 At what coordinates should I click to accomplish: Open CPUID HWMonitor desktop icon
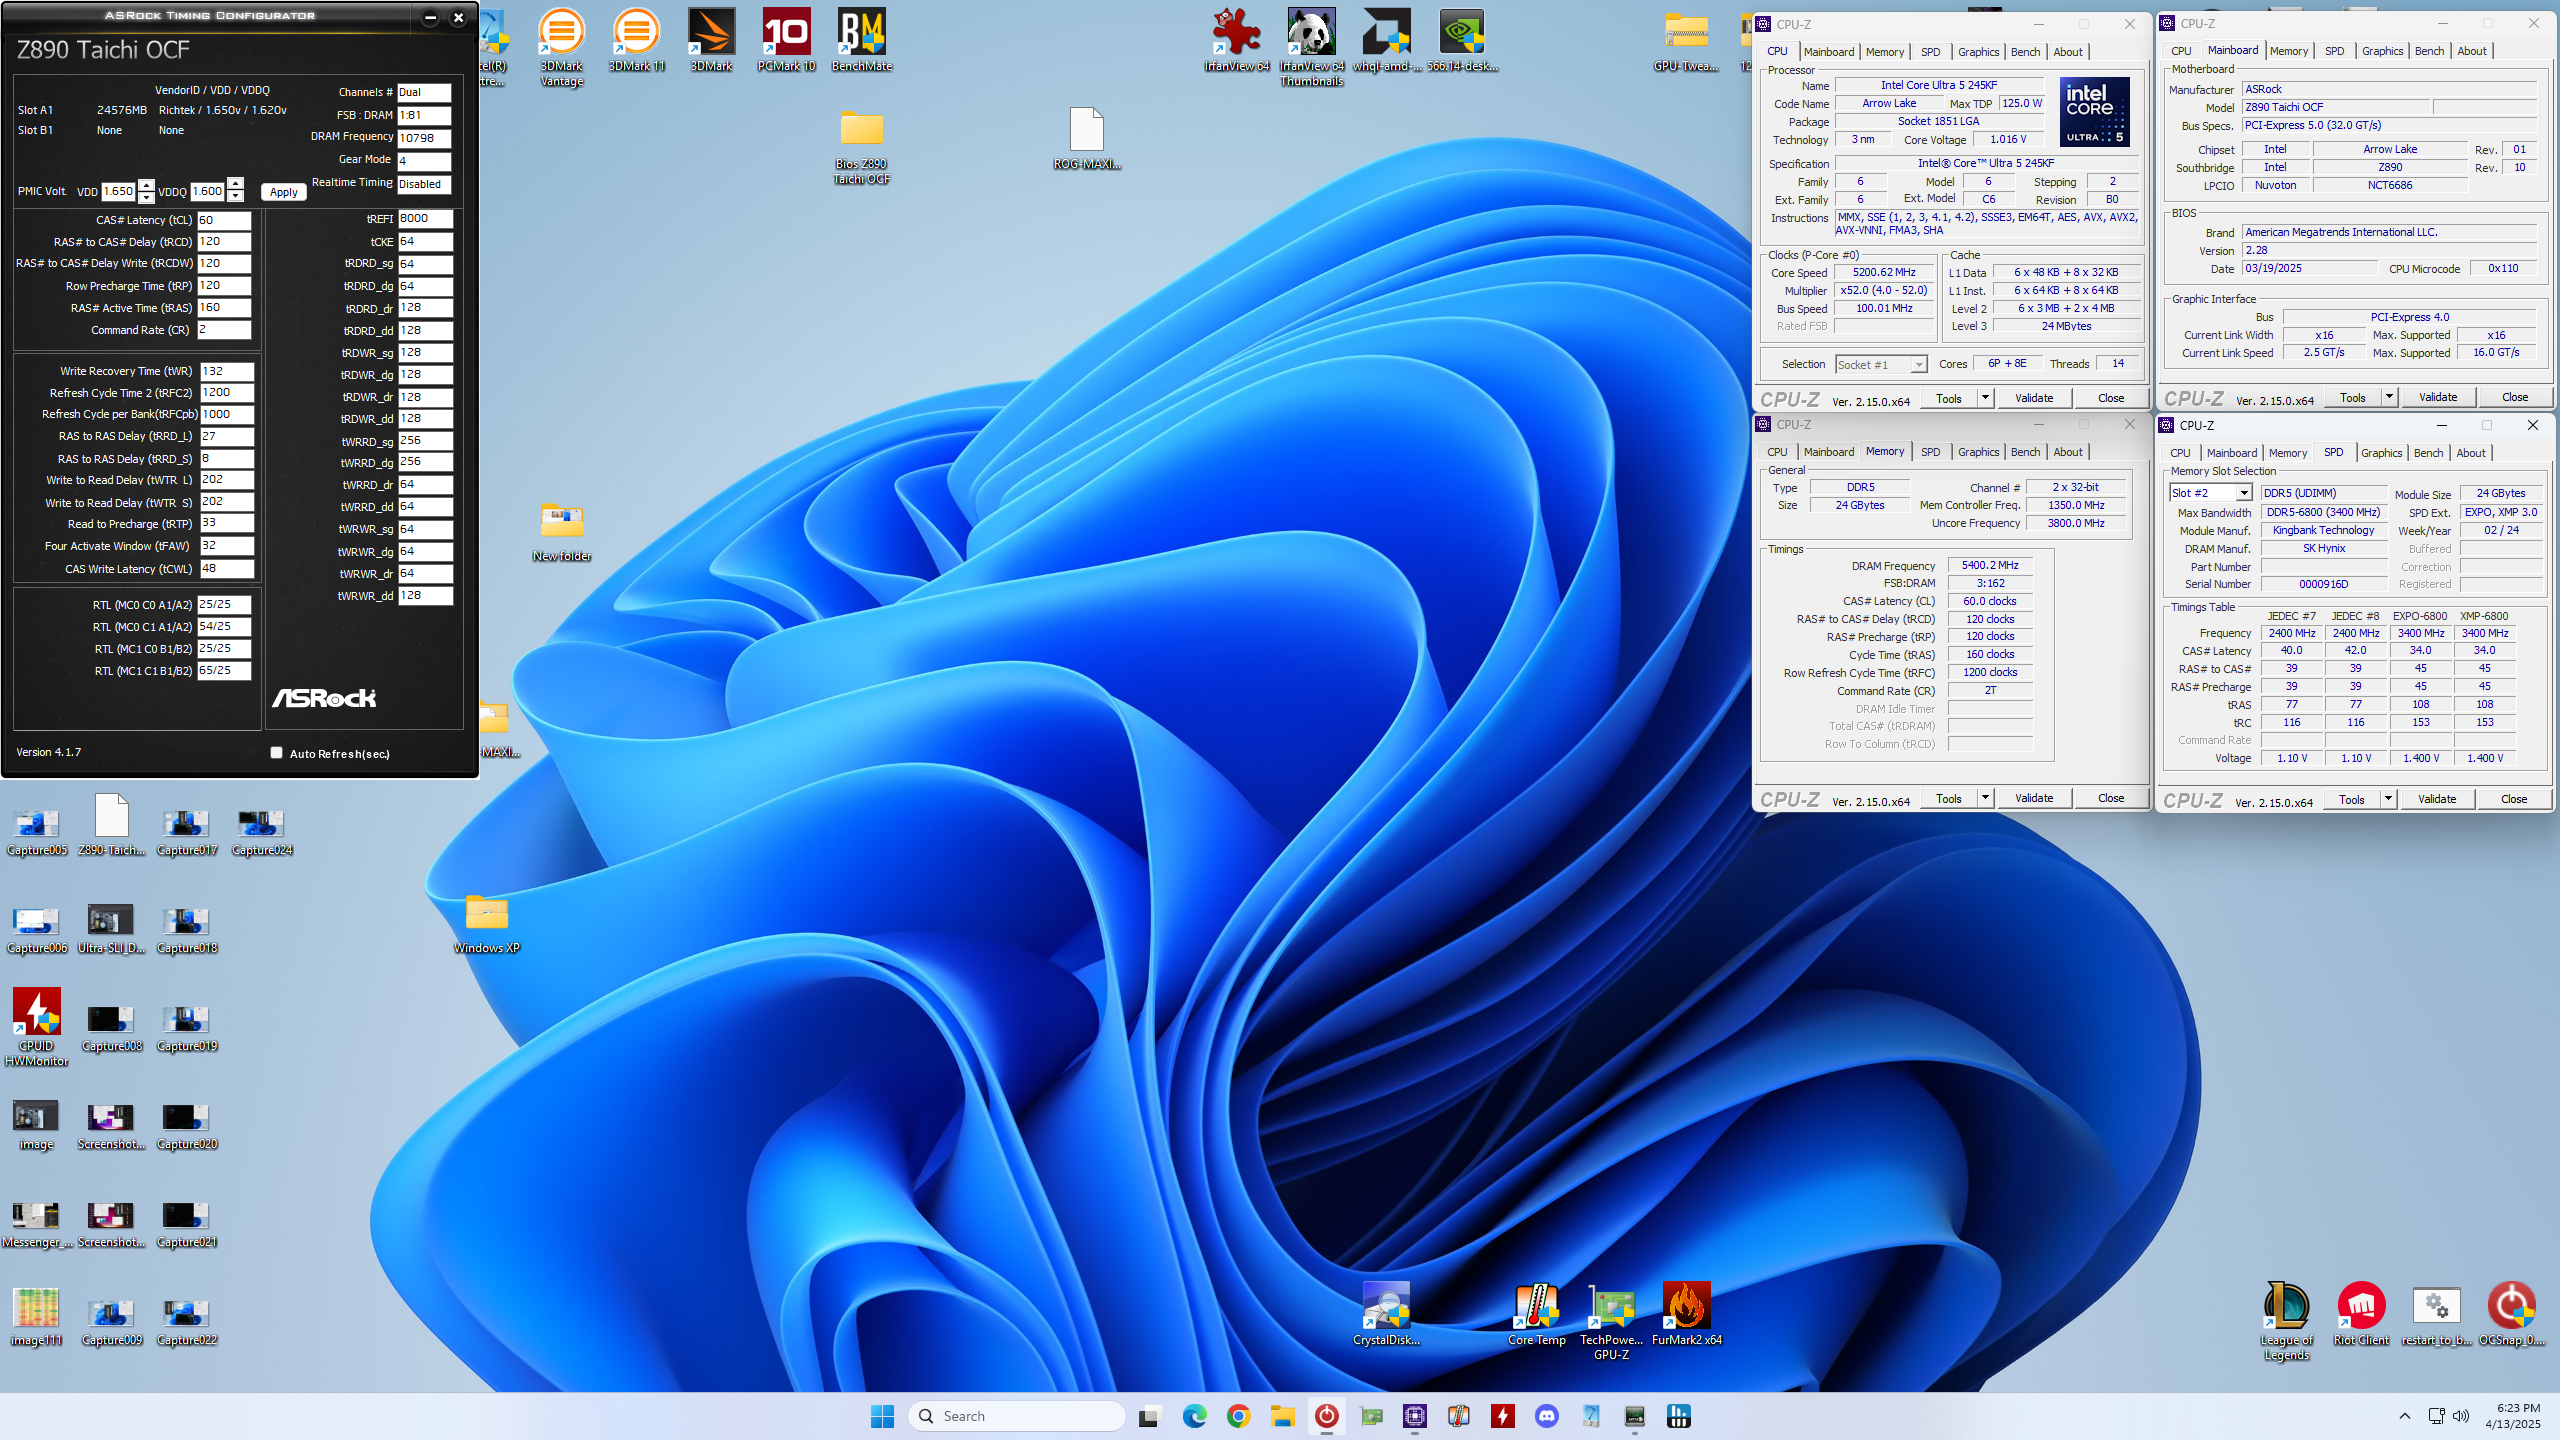(x=36, y=1027)
